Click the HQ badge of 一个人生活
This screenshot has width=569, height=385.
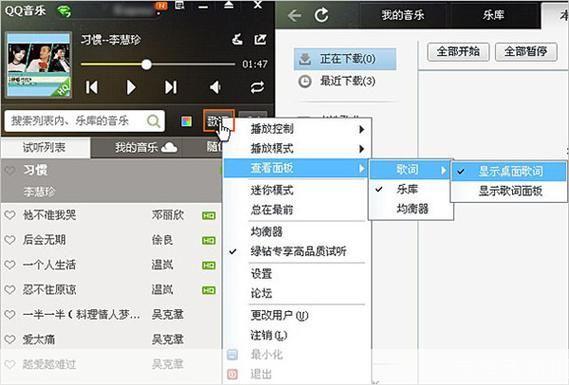[209, 266]
